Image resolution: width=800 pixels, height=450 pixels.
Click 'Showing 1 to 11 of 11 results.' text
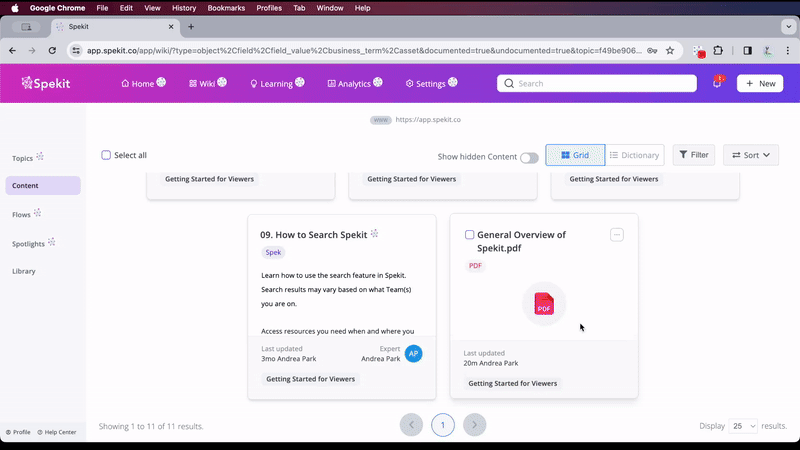coord(151,426)
